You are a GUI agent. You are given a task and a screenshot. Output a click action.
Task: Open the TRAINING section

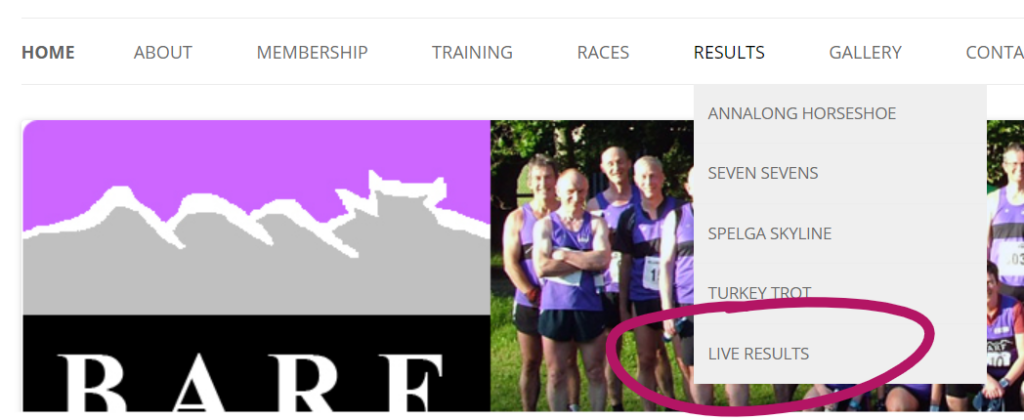pyautogui.click(x=472, y=52)
